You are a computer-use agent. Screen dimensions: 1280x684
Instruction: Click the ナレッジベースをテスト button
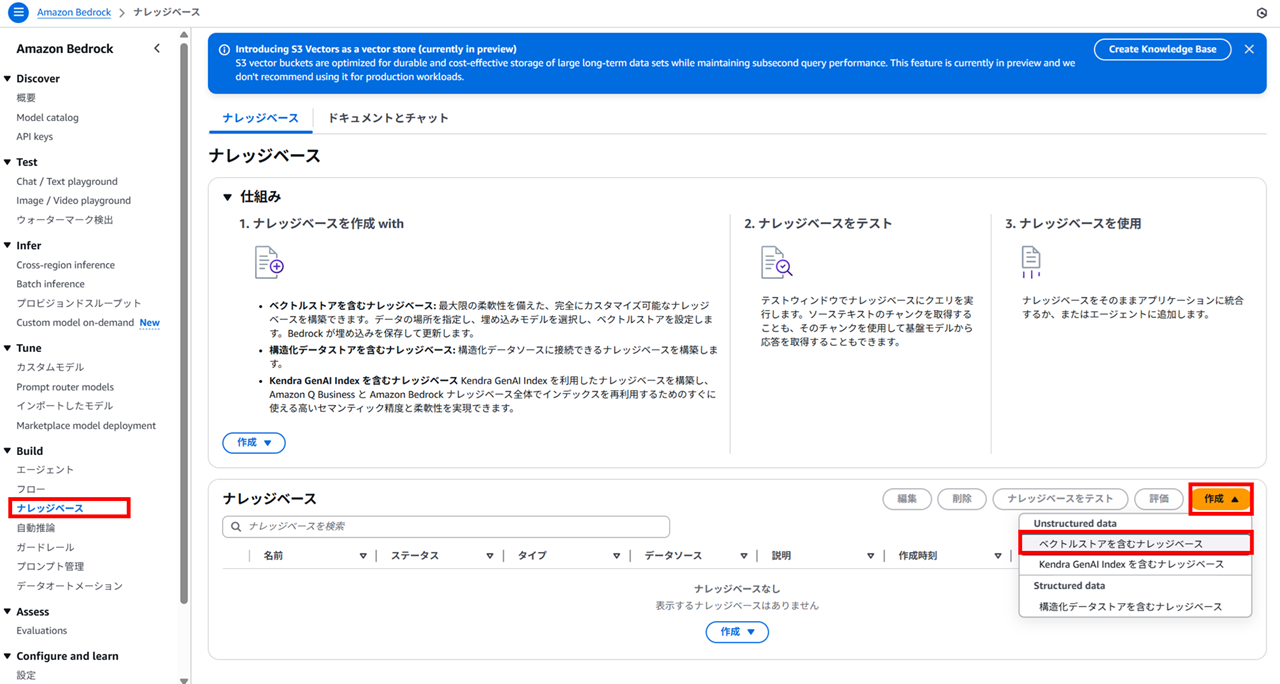1060,498
